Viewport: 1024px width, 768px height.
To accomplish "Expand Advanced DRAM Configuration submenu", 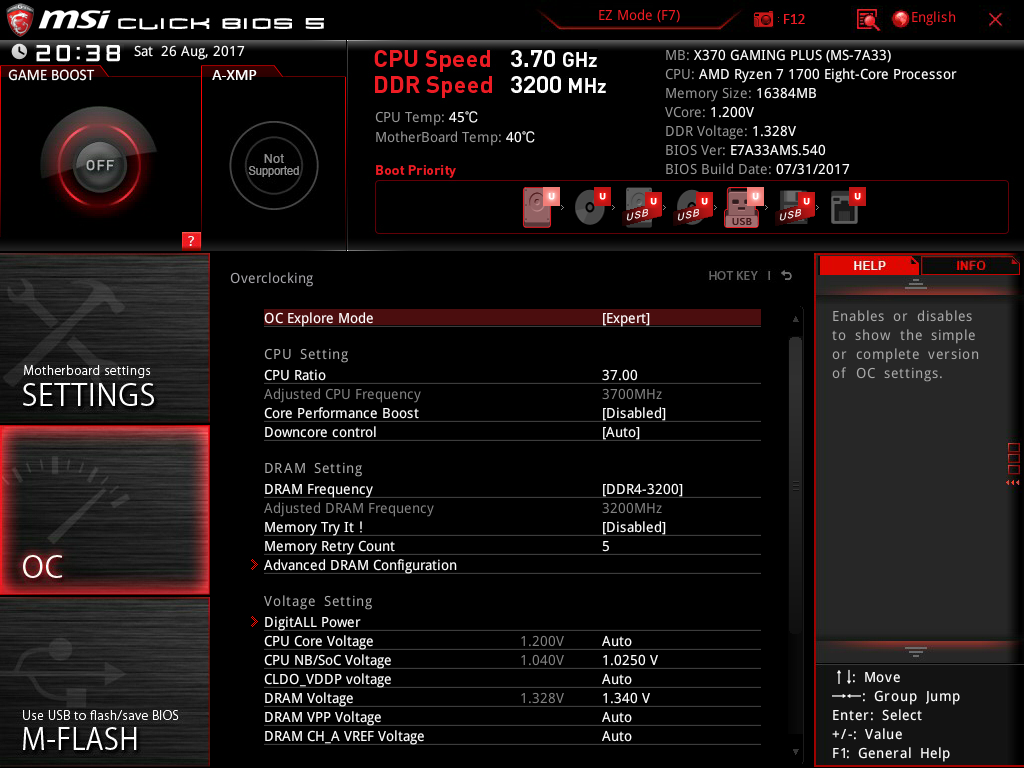I will coord(512,565).
